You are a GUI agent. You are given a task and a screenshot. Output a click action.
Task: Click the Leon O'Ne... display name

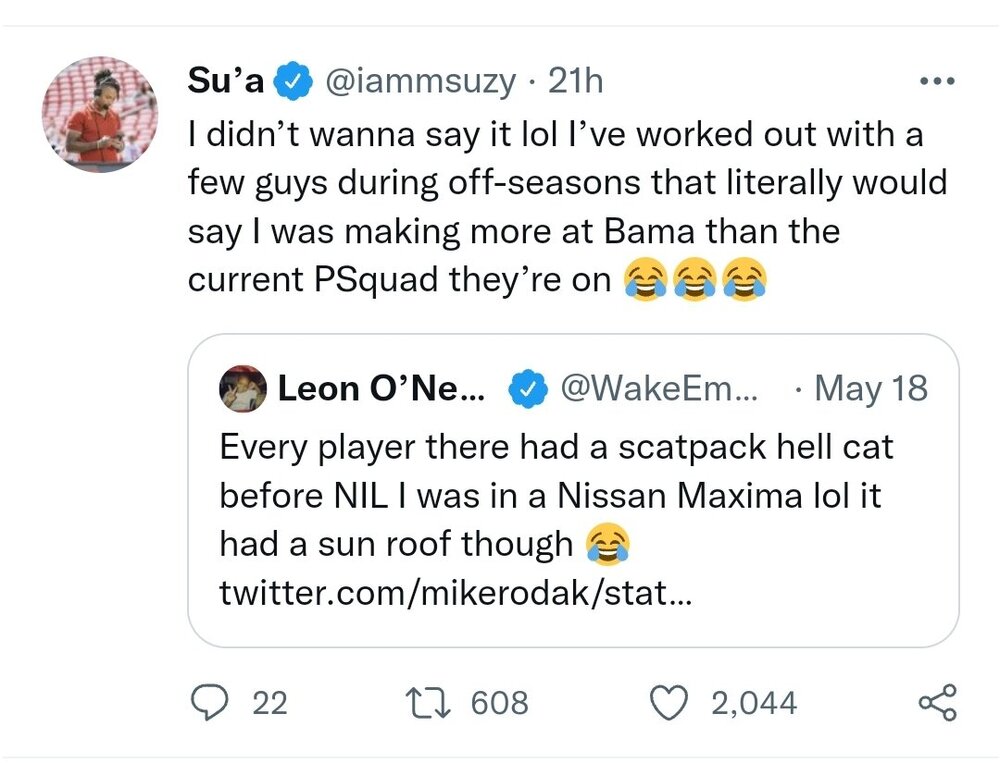[x=381, y=388]
